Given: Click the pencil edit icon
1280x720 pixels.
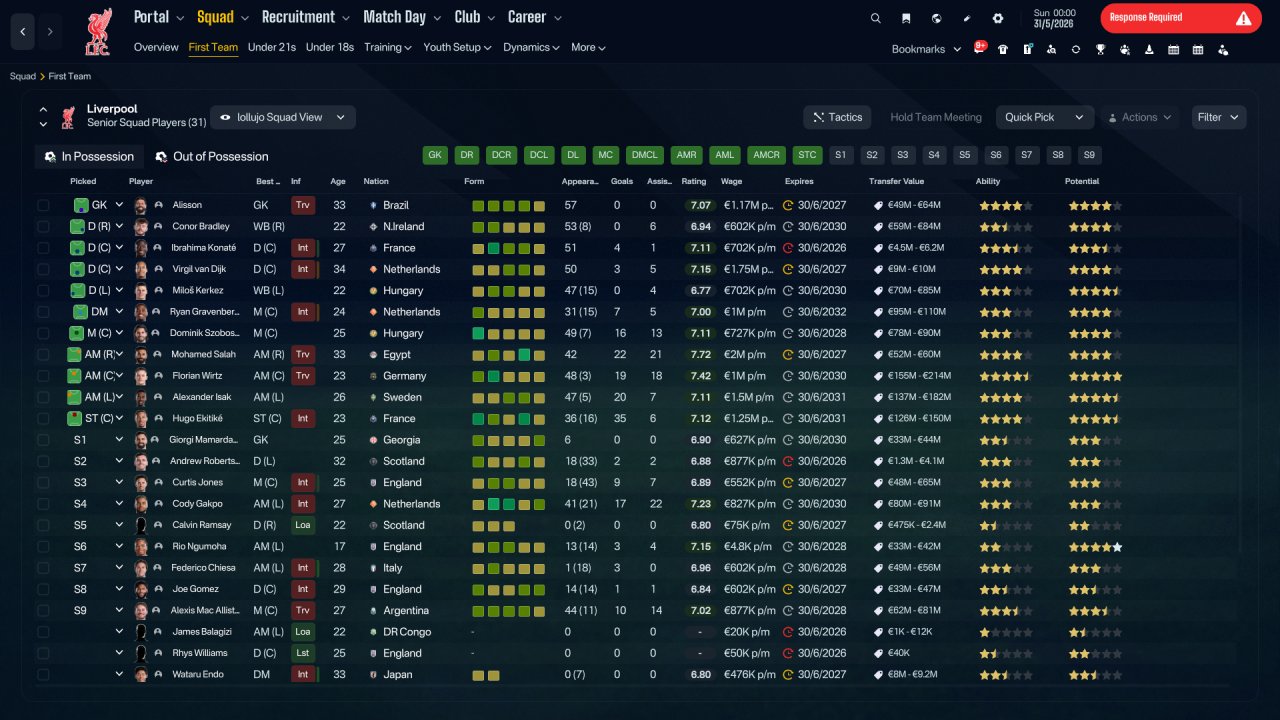Looking at the screenshot, I should pyautogui.click(x=967, y=18).
